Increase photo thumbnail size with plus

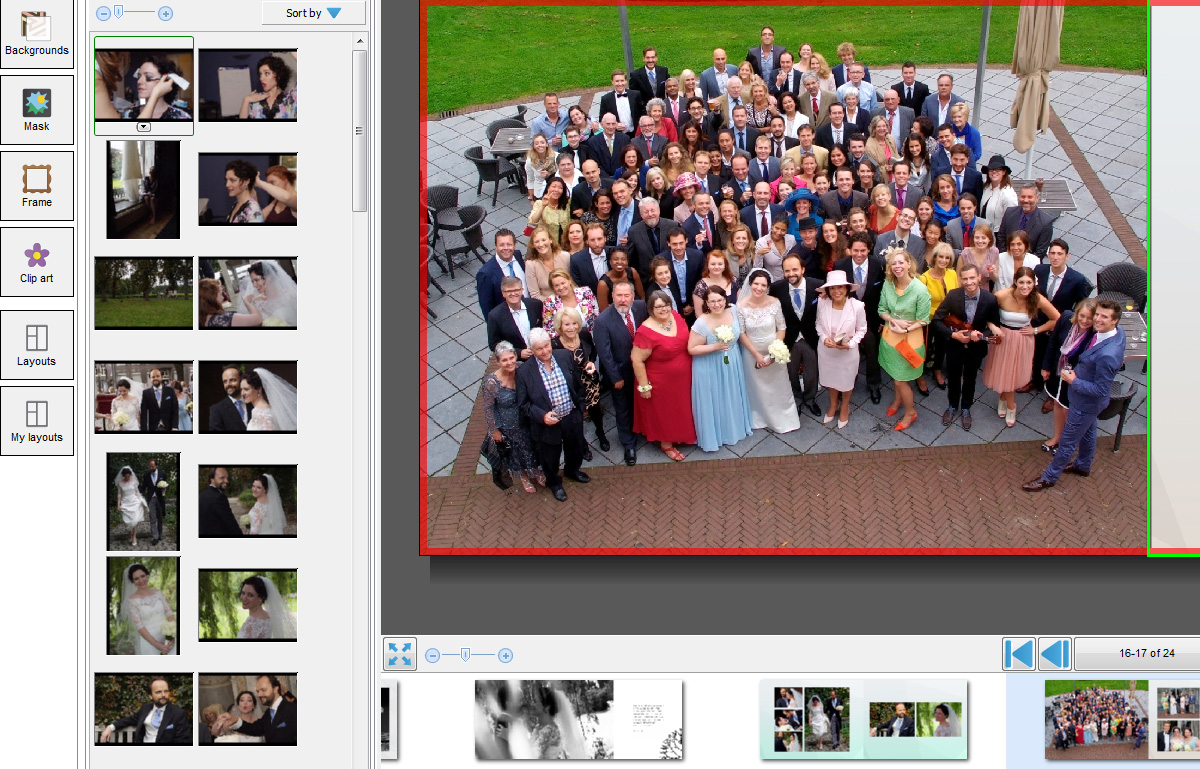click(x=166, y=13)
